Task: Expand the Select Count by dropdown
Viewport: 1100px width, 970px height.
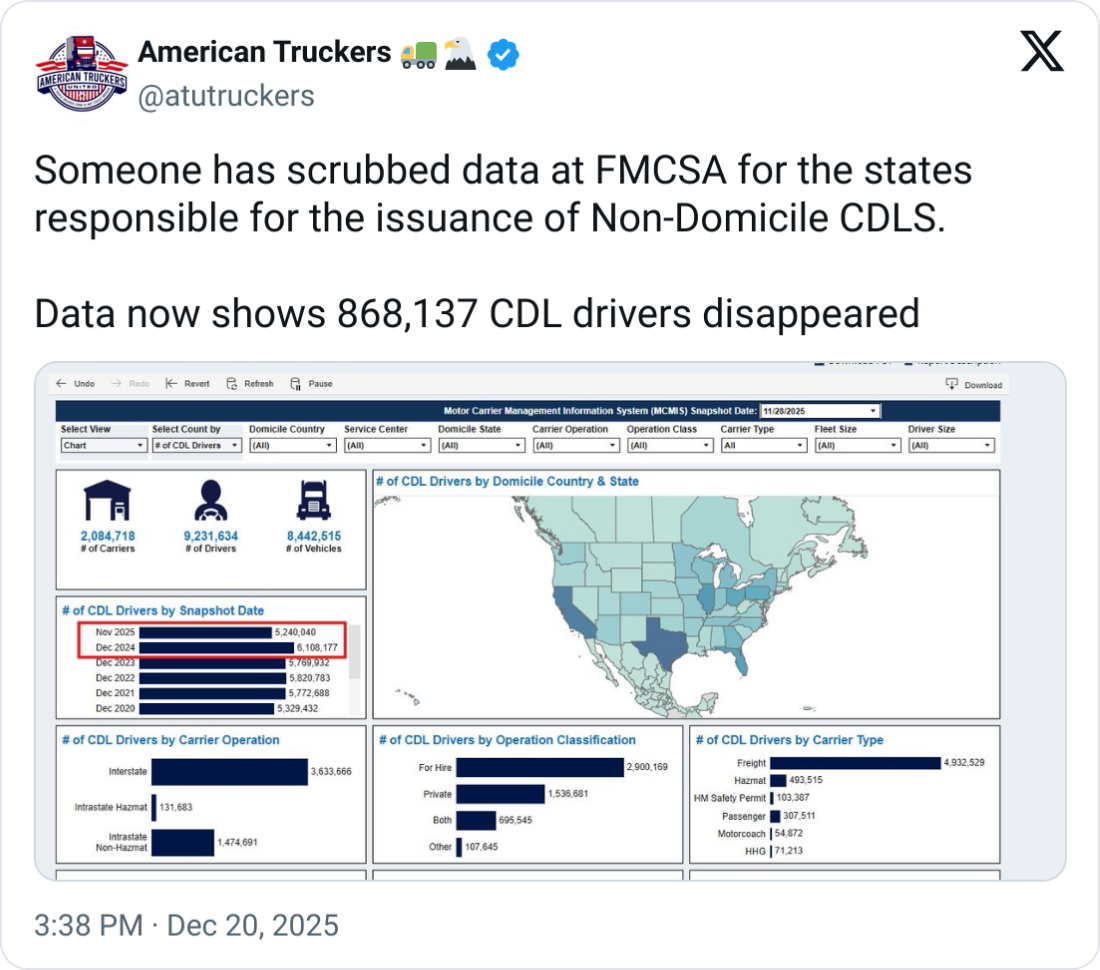Action: click(x=197, y=445)
